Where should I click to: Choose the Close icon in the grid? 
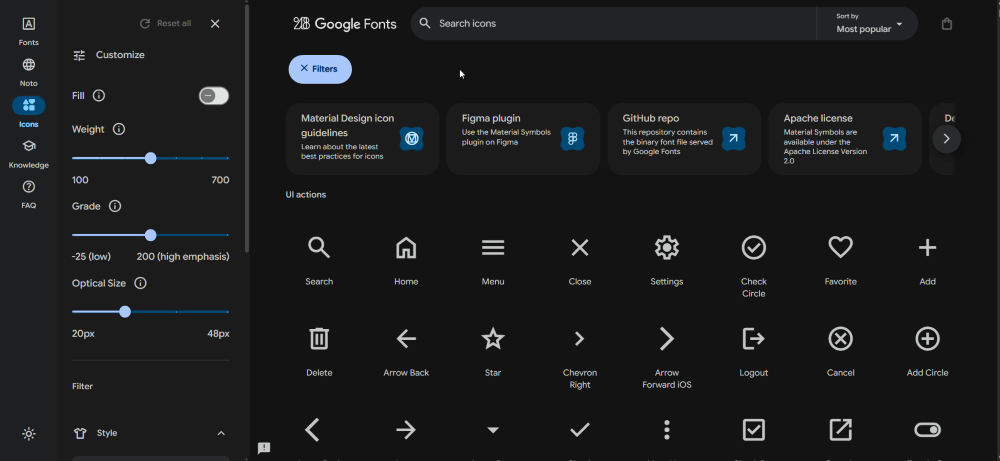tap(580, 247)
